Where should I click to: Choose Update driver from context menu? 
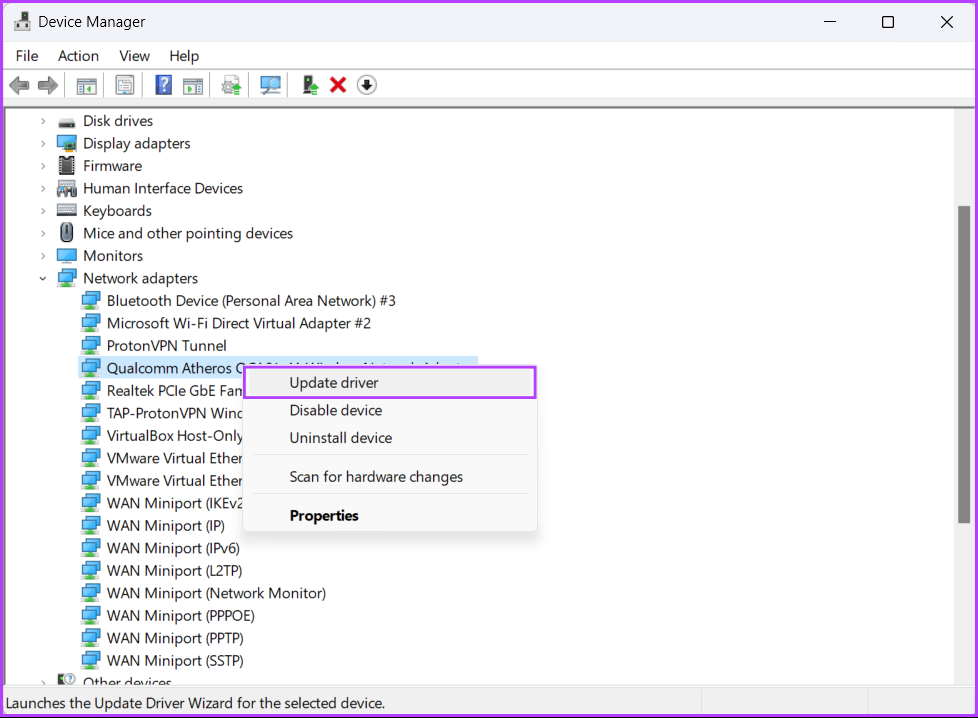click(334, 382)
